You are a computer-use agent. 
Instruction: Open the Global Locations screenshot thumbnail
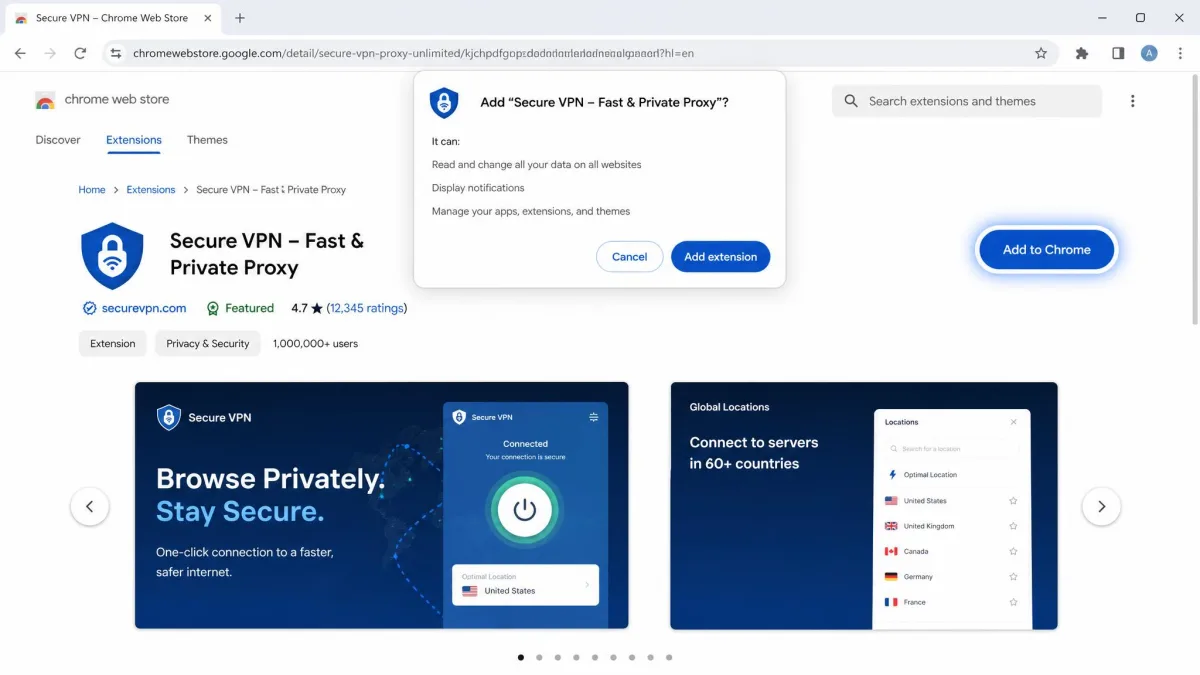(x=863, y=505)
